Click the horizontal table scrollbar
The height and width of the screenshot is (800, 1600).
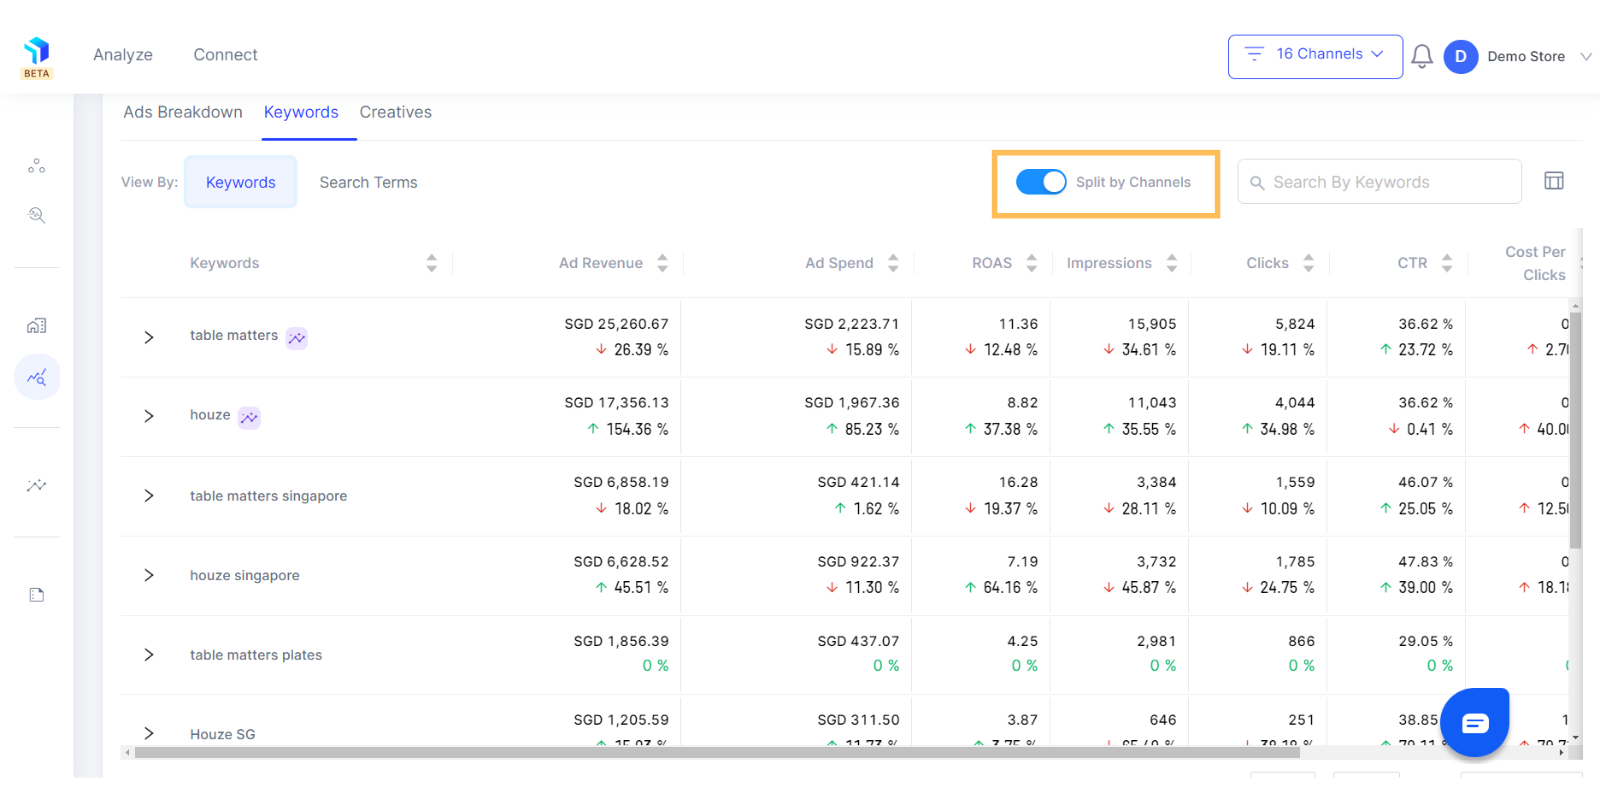pos(717,752)
